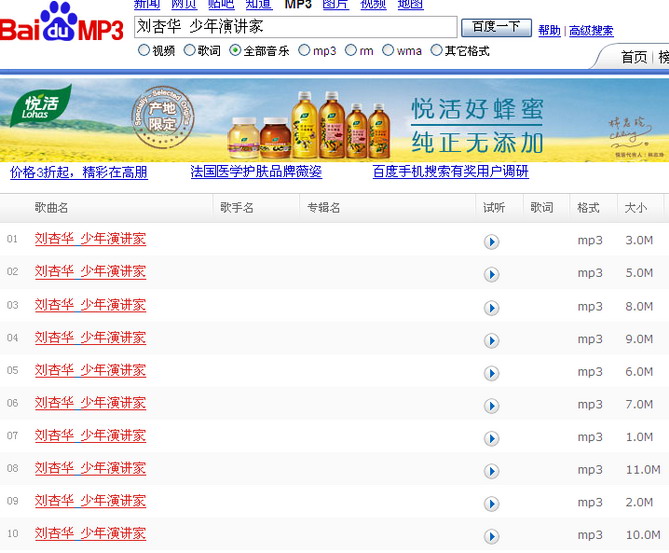Open the 知道 navigation link

click(x=260, y=4)
